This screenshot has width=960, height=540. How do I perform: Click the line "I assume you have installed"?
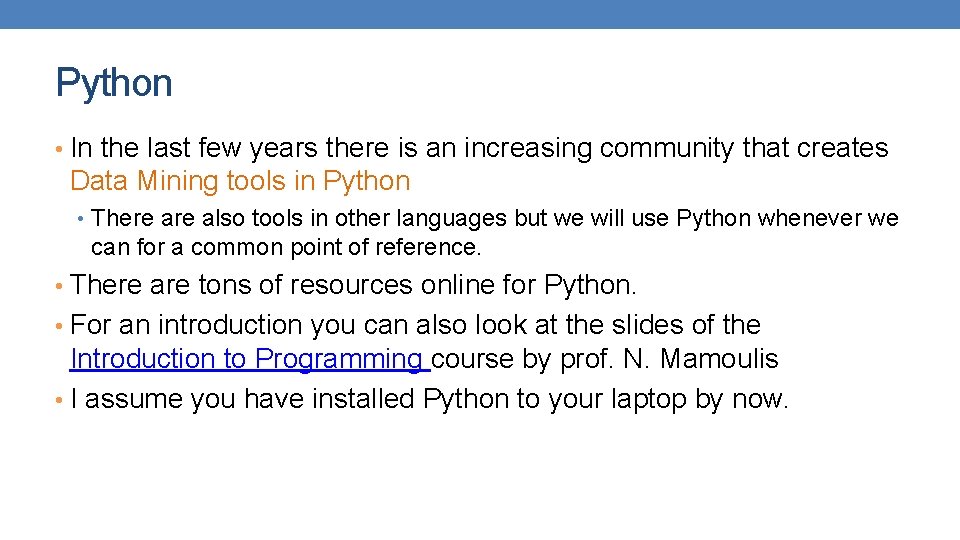(x=430, y=400)
